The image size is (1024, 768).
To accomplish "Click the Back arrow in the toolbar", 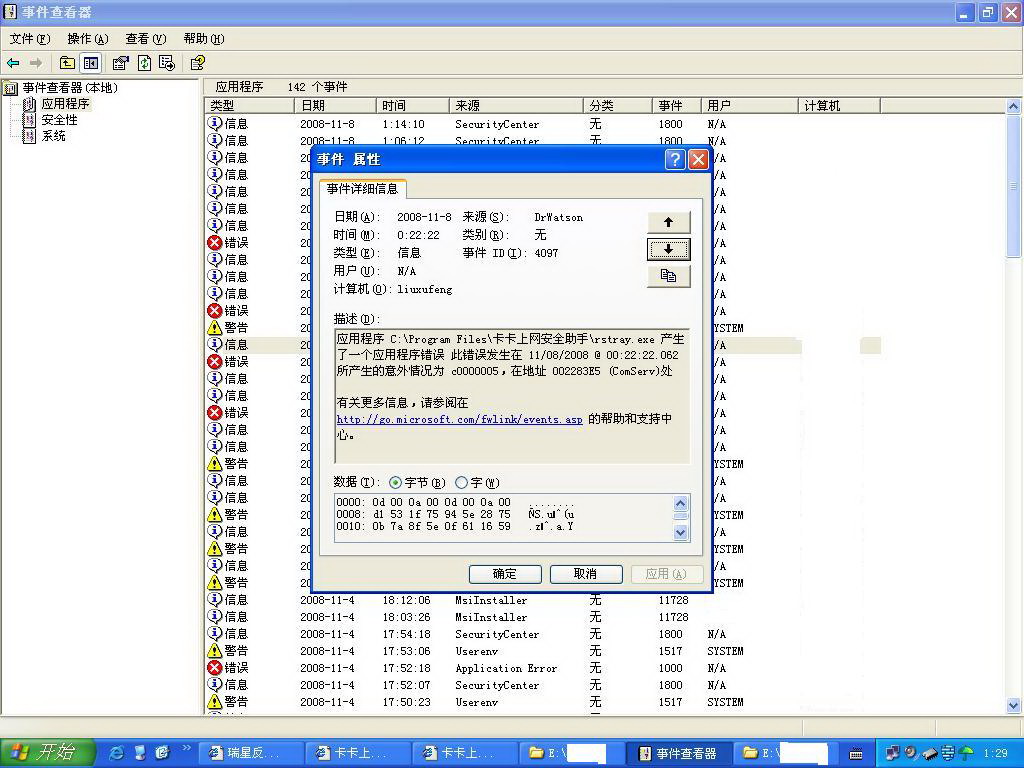I will [x=13, y=63].
